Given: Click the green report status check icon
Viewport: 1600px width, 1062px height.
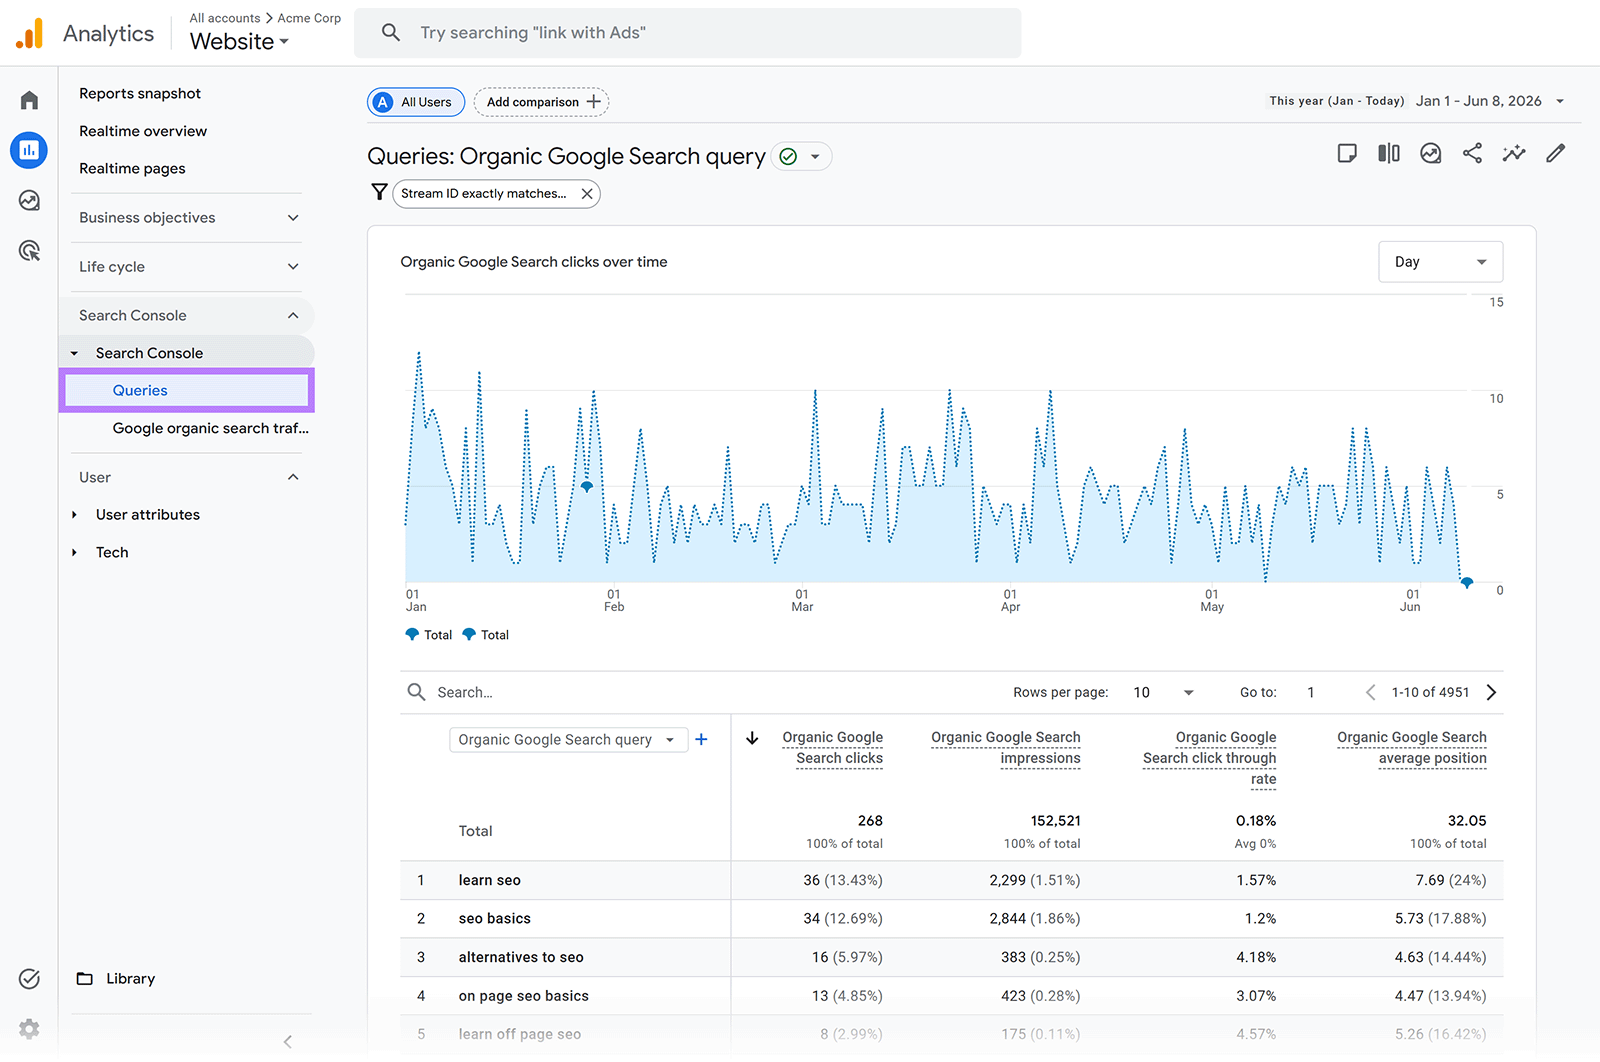Looking at the screenshot, I should (x=788, y=156).
